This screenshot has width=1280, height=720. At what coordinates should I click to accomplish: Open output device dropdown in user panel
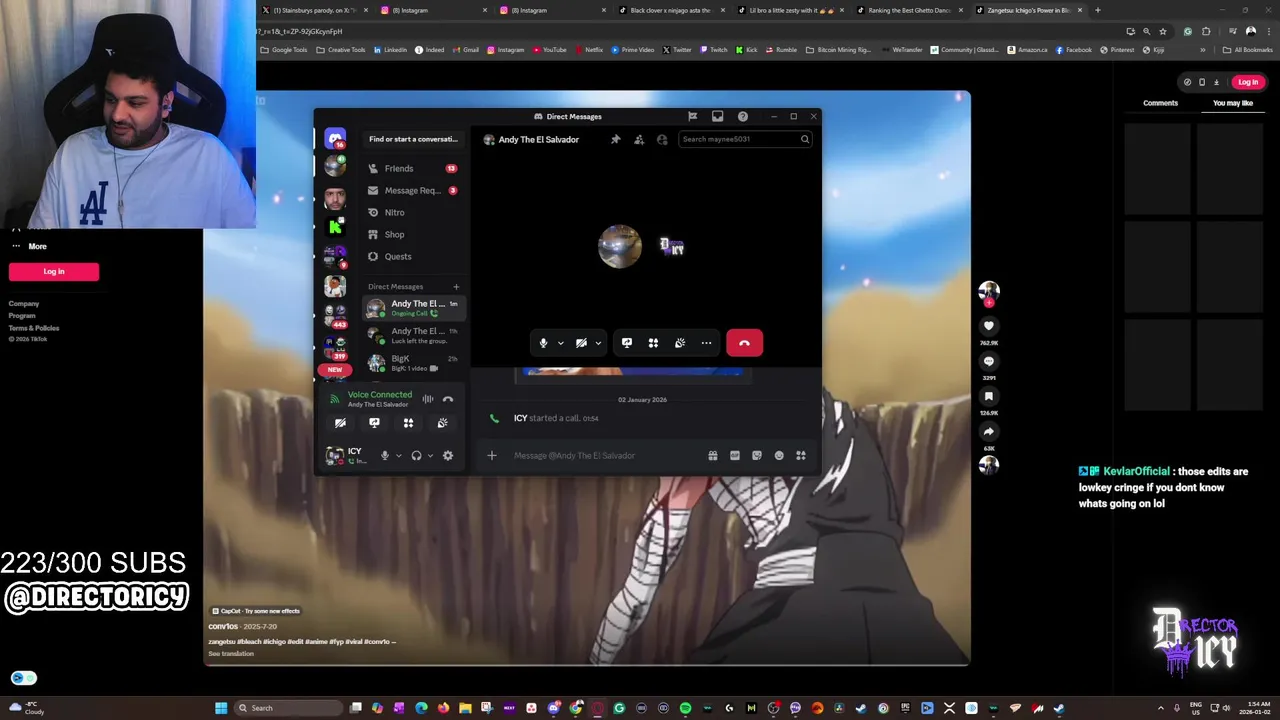tap(430, 456)
